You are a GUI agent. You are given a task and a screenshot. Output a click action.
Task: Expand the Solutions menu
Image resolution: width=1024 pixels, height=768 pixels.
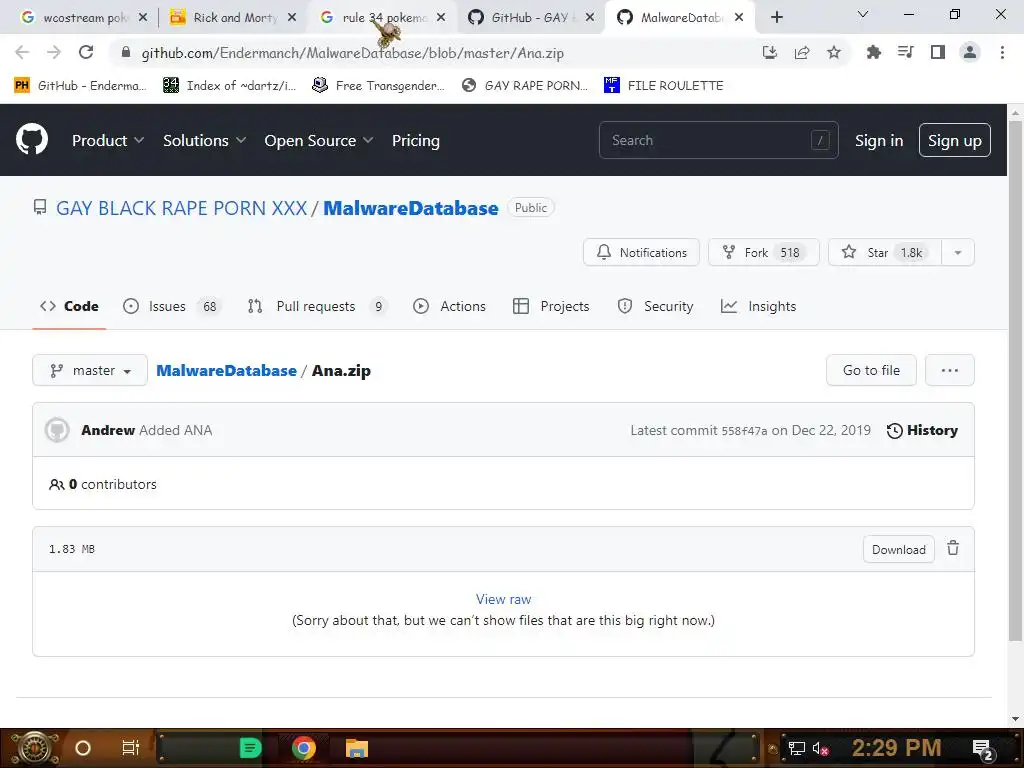click(x=204, y=140)
